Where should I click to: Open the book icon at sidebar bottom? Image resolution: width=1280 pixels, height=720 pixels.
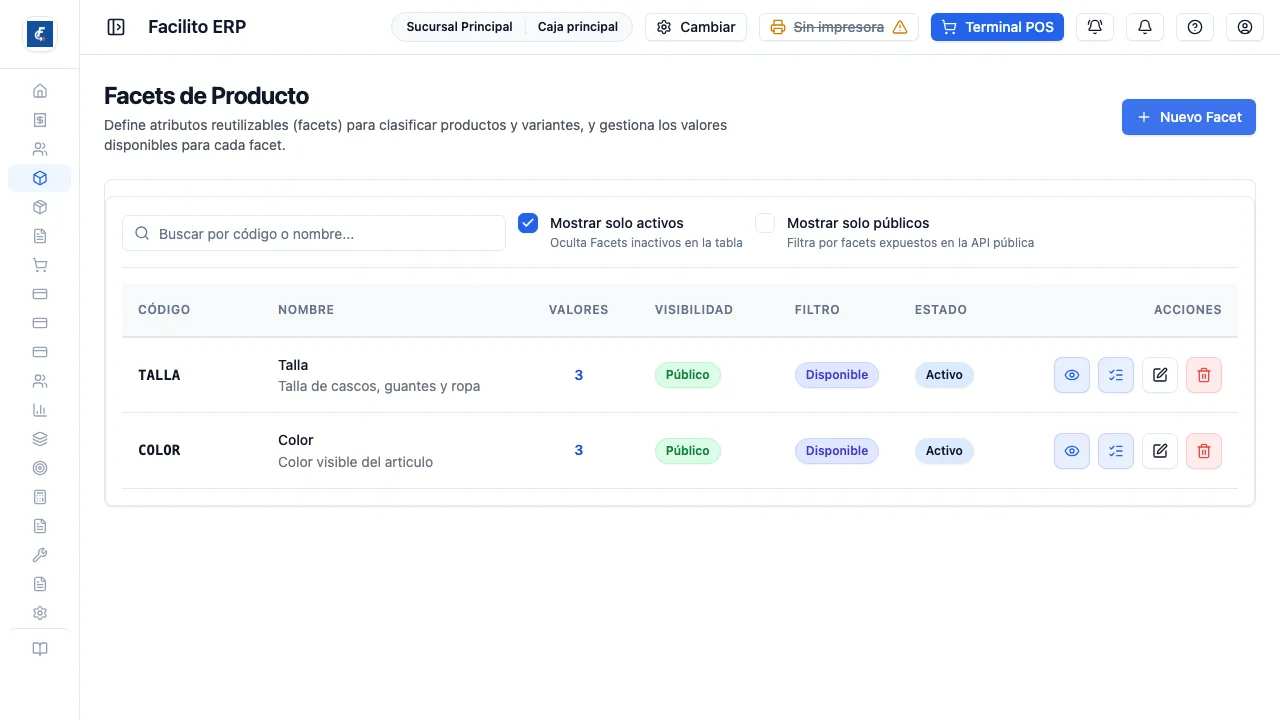point(40,649)
